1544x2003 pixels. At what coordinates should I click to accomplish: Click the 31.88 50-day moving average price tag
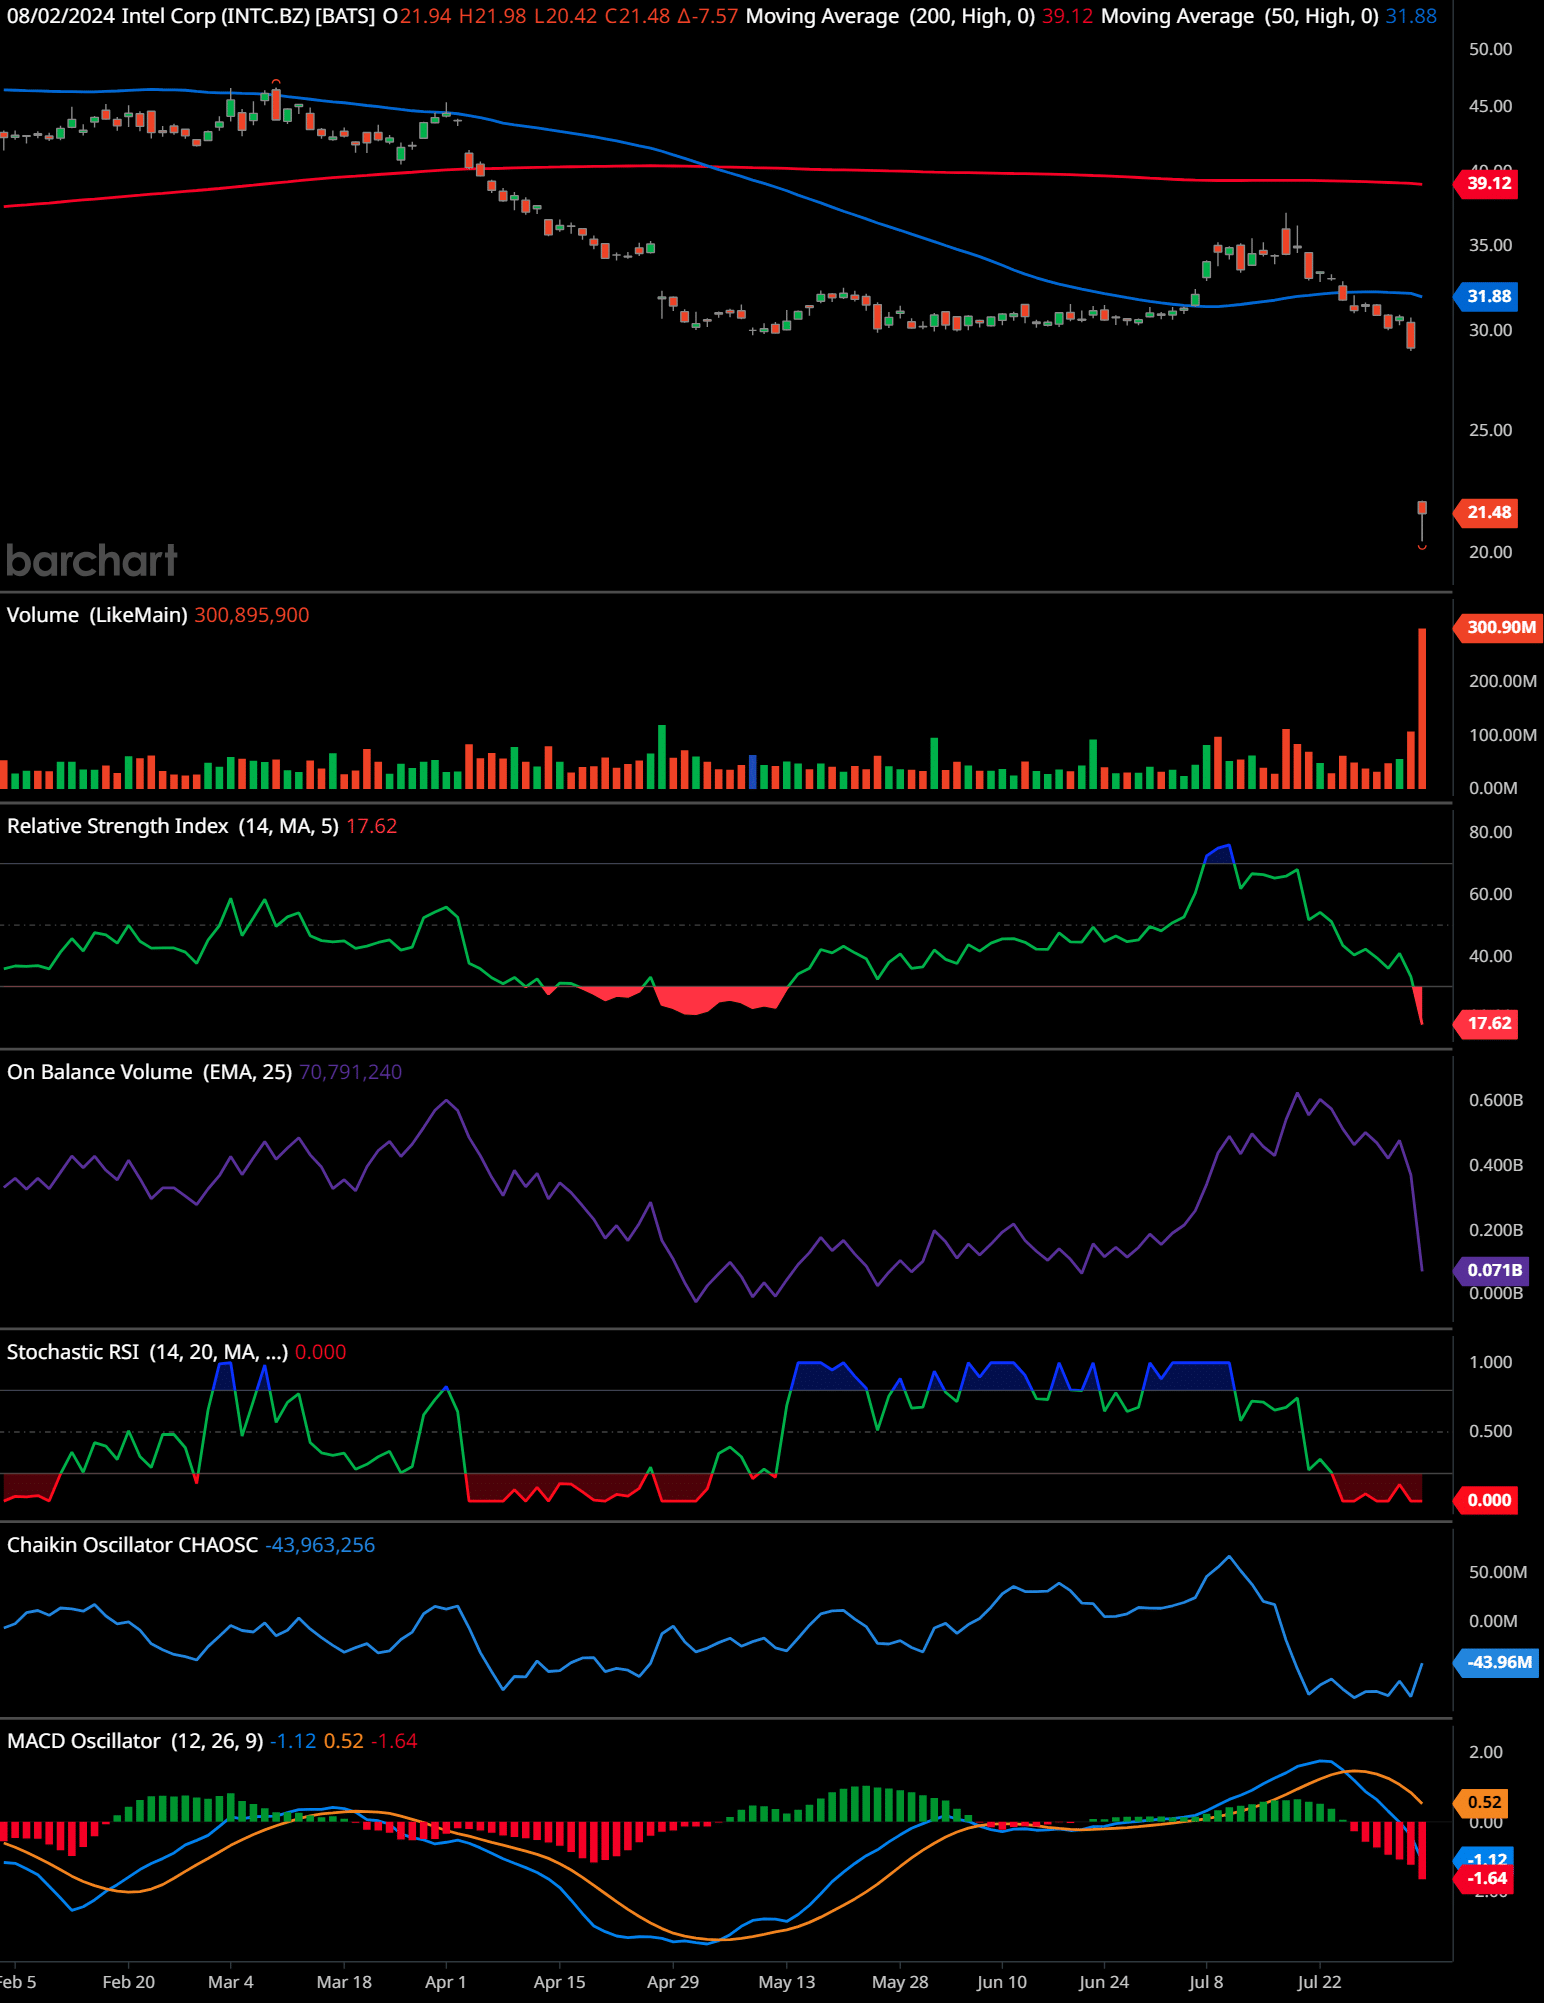(1487, 296)
